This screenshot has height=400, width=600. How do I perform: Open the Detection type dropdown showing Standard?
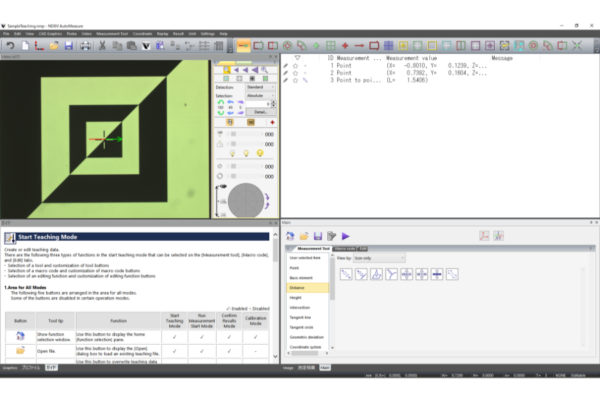(258, 87)
